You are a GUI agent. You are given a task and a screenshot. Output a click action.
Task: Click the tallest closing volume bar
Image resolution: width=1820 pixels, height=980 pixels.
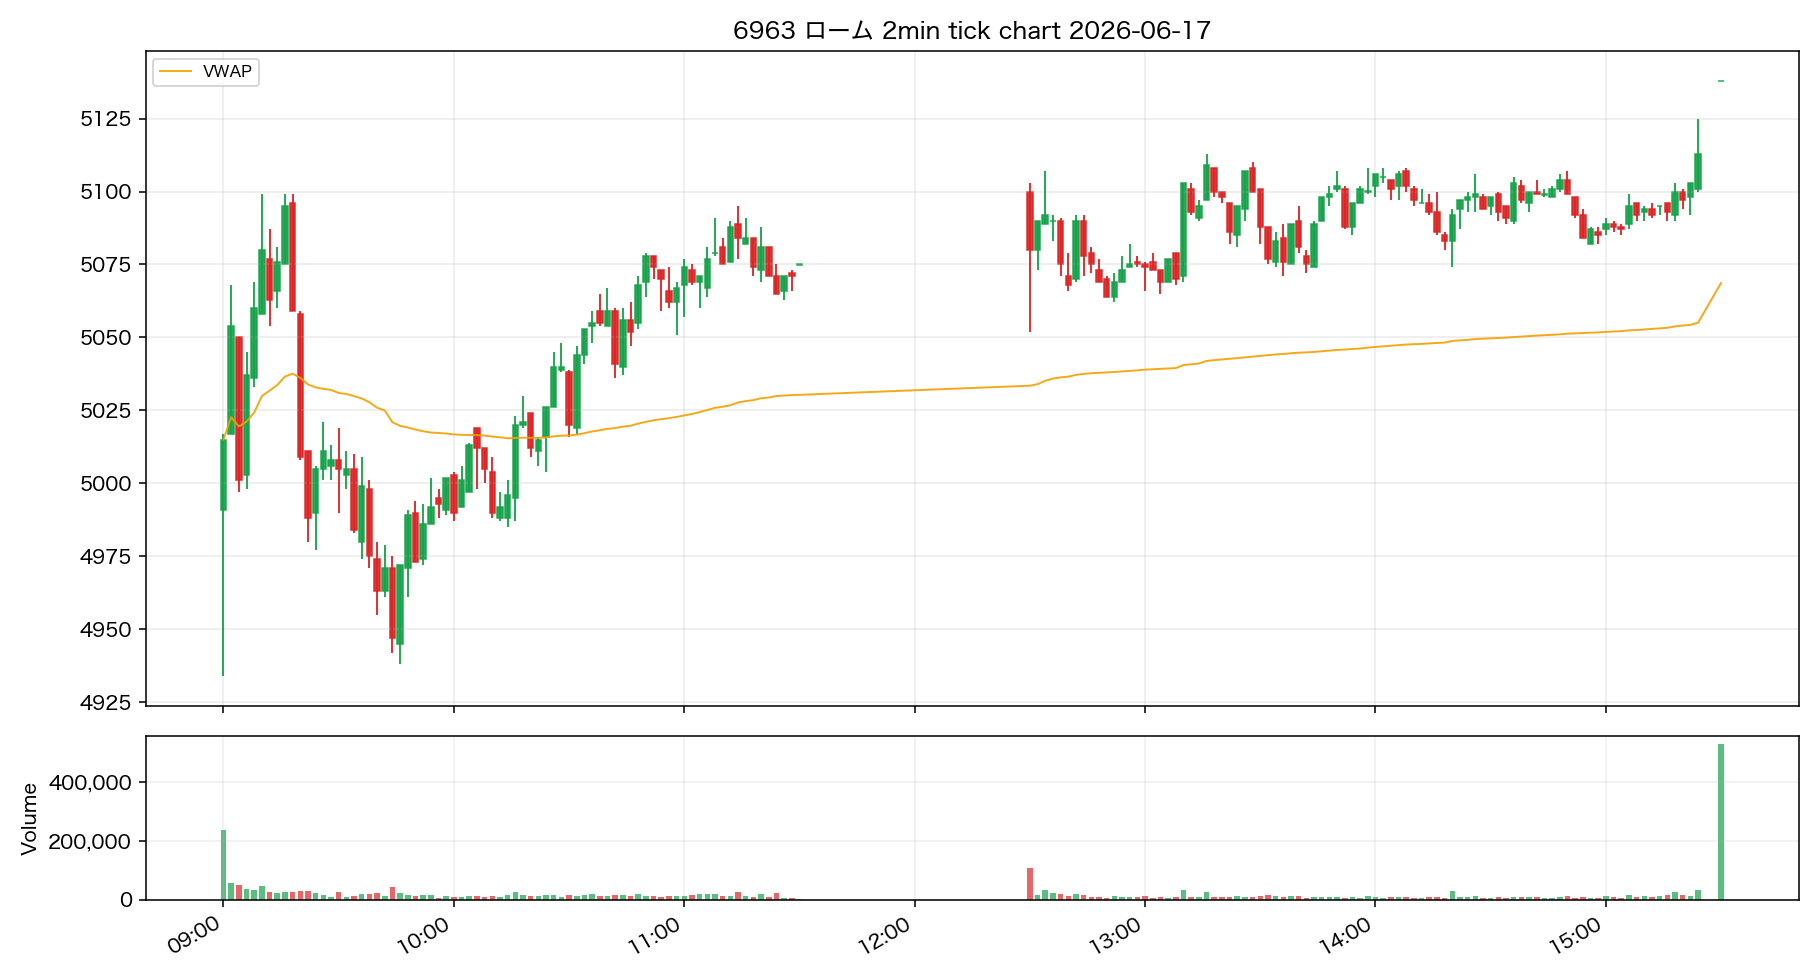pos(1721,822)
